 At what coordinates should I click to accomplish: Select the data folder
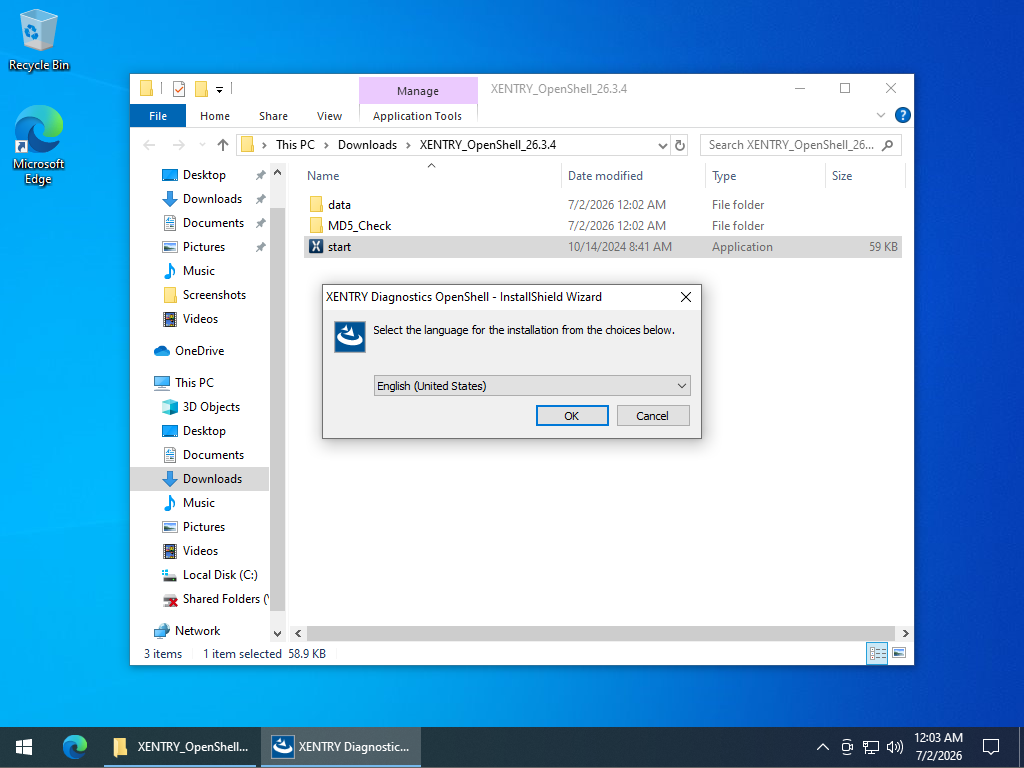[340, 204]
